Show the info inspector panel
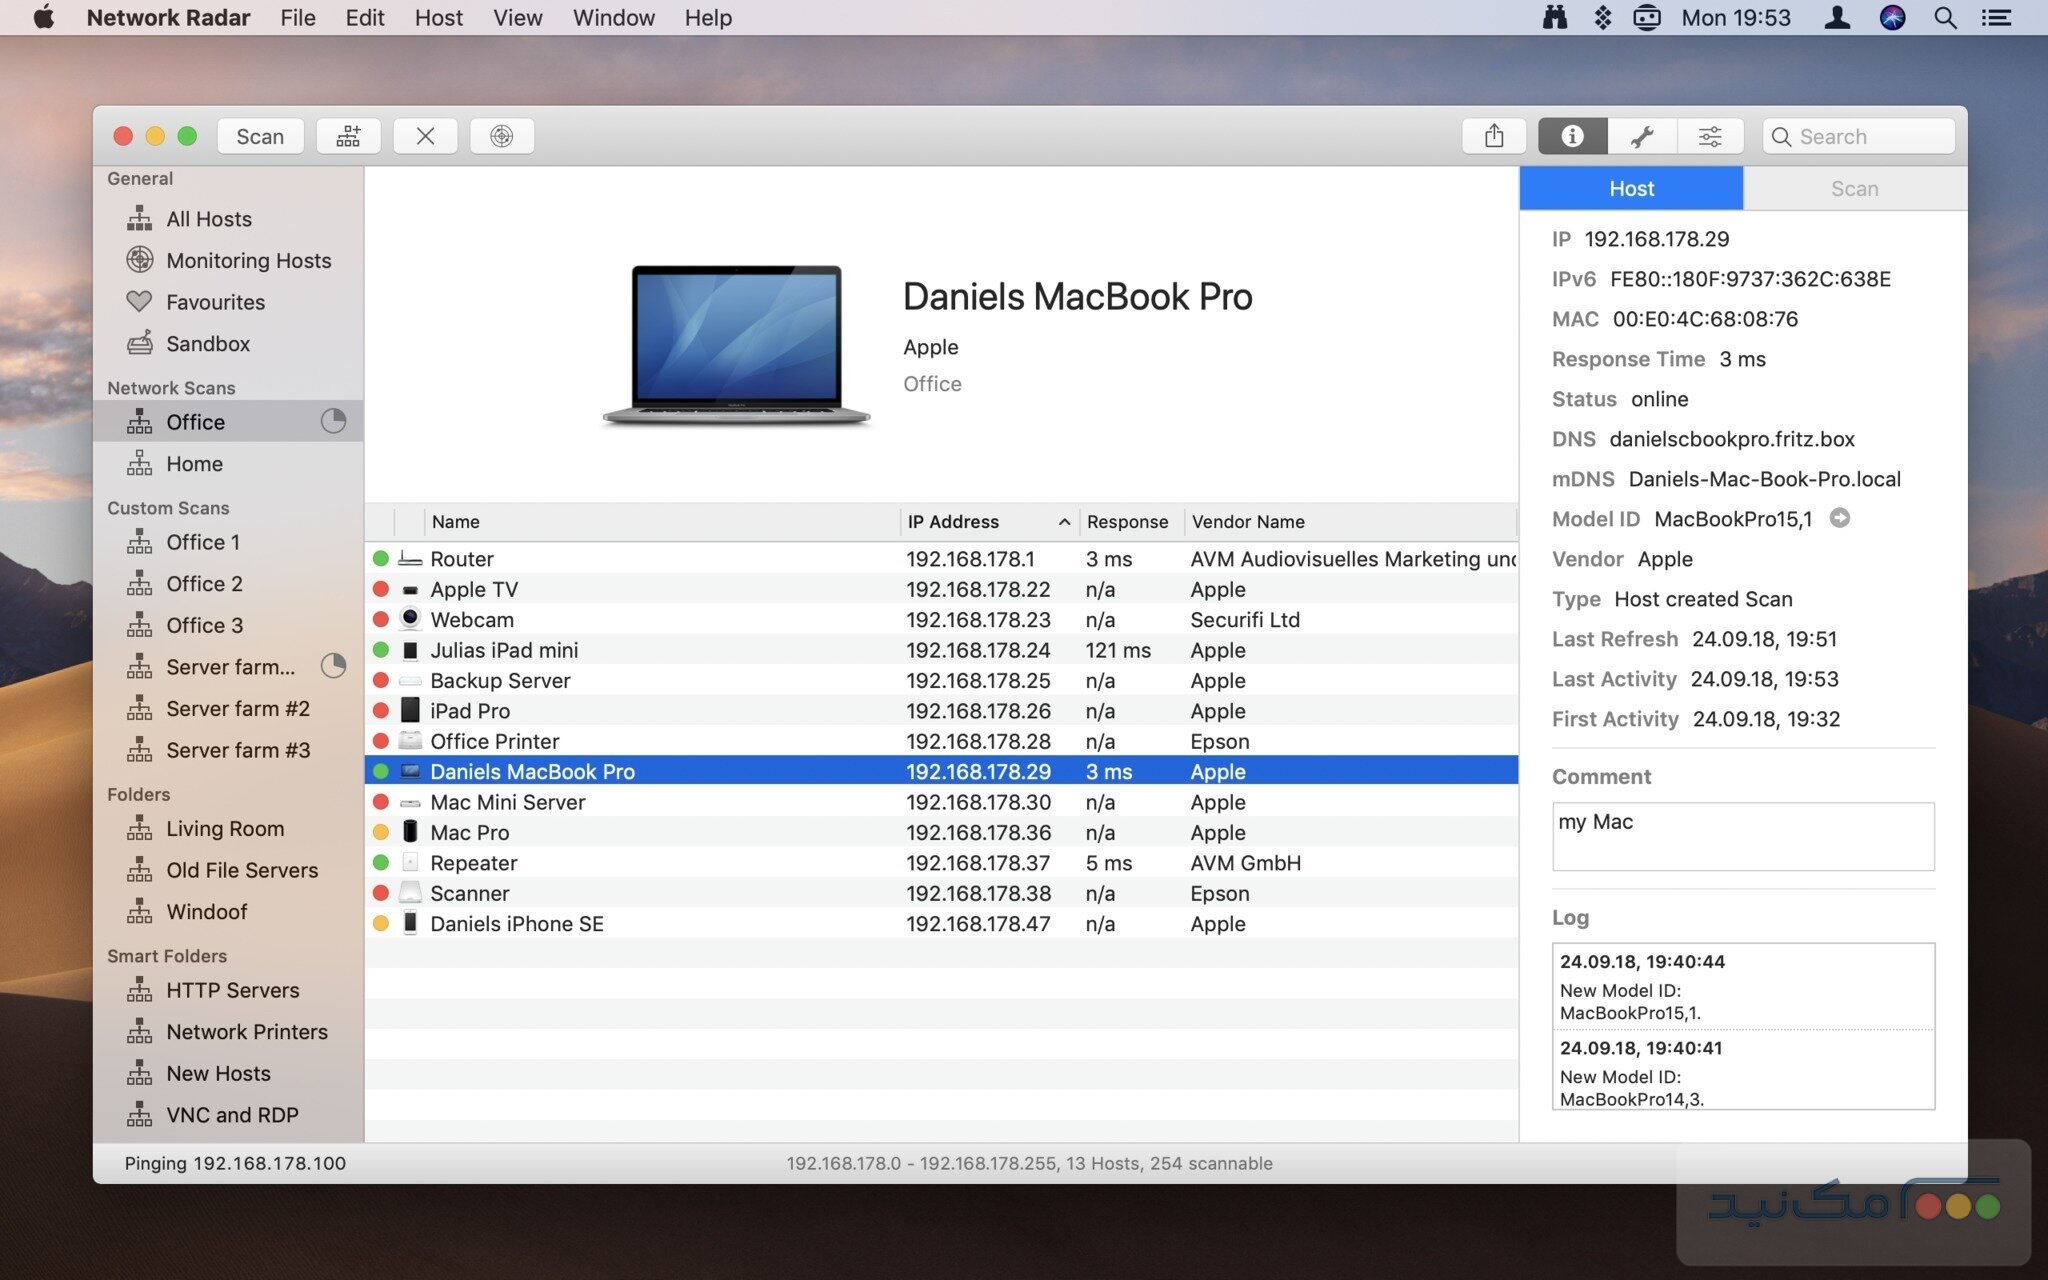This screenshot has width=2048, height=1280. [x=1572, y=136]
